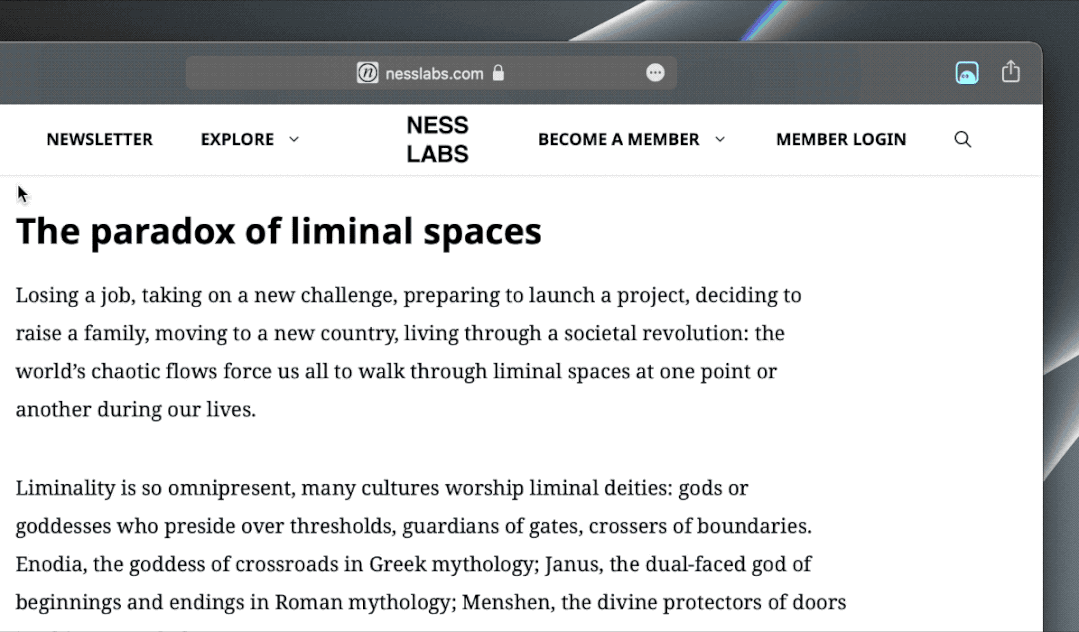The width and height of the screenshot is (1079, 632).
Task: Expand the Become a Member chevron
Action: [x=719, y=140]
